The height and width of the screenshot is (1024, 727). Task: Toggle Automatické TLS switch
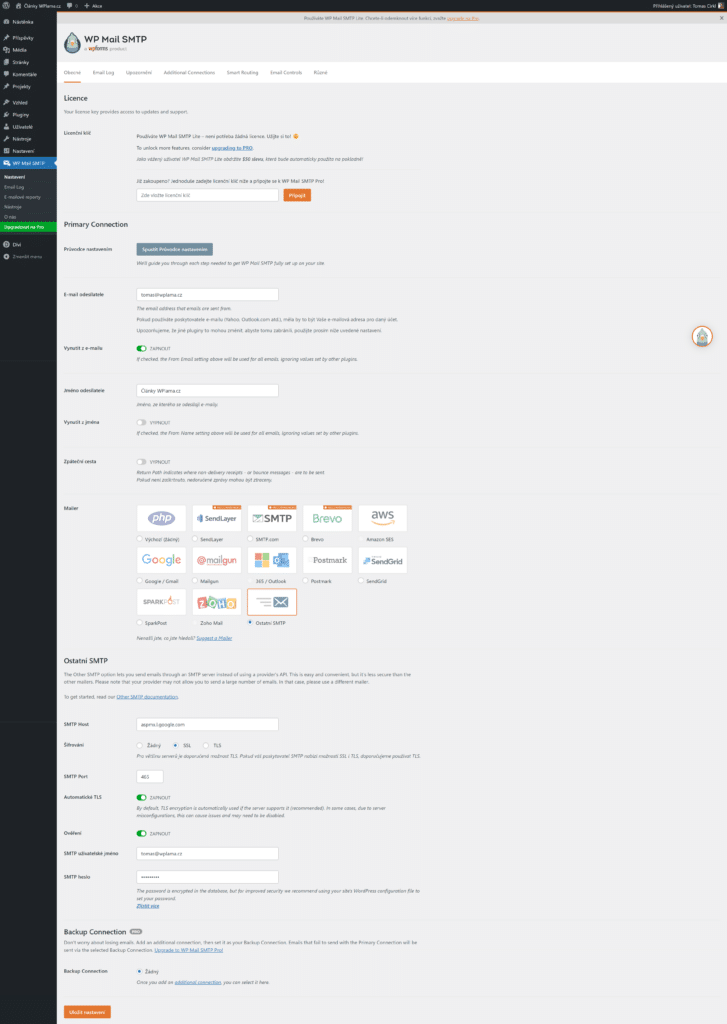coord(141,797)
